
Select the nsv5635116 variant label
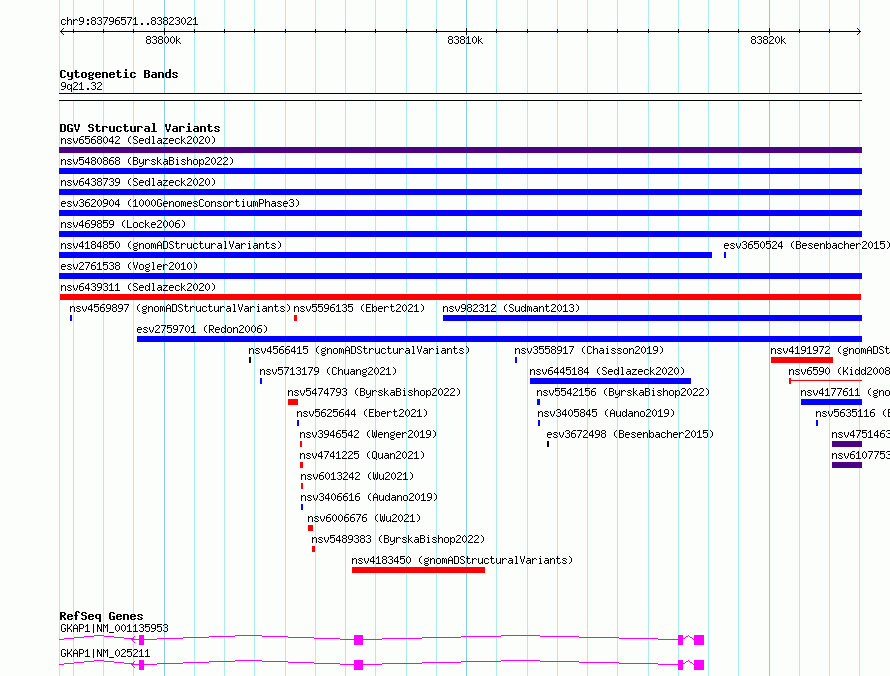point(853,413)
